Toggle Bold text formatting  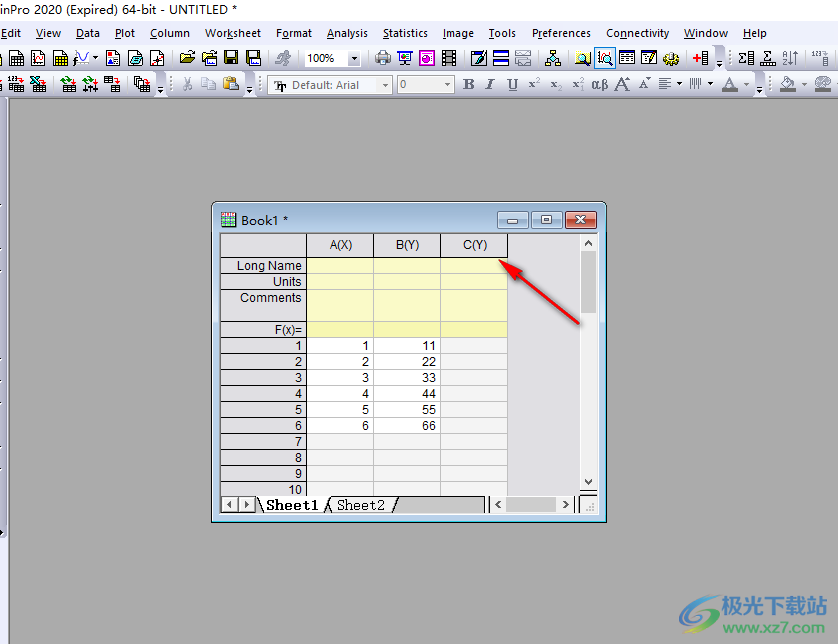[469, 84]
